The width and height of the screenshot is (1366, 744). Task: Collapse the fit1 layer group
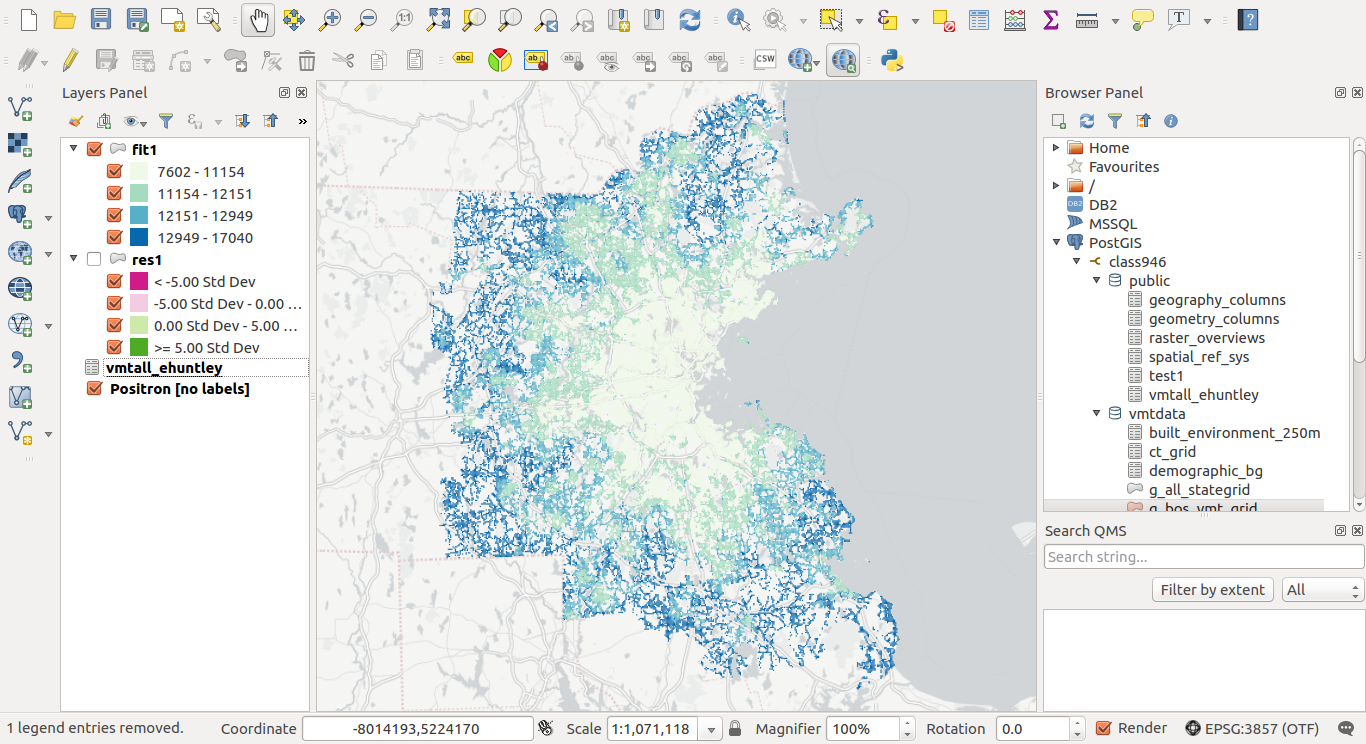pyautogui.click(x=73, y=149)
